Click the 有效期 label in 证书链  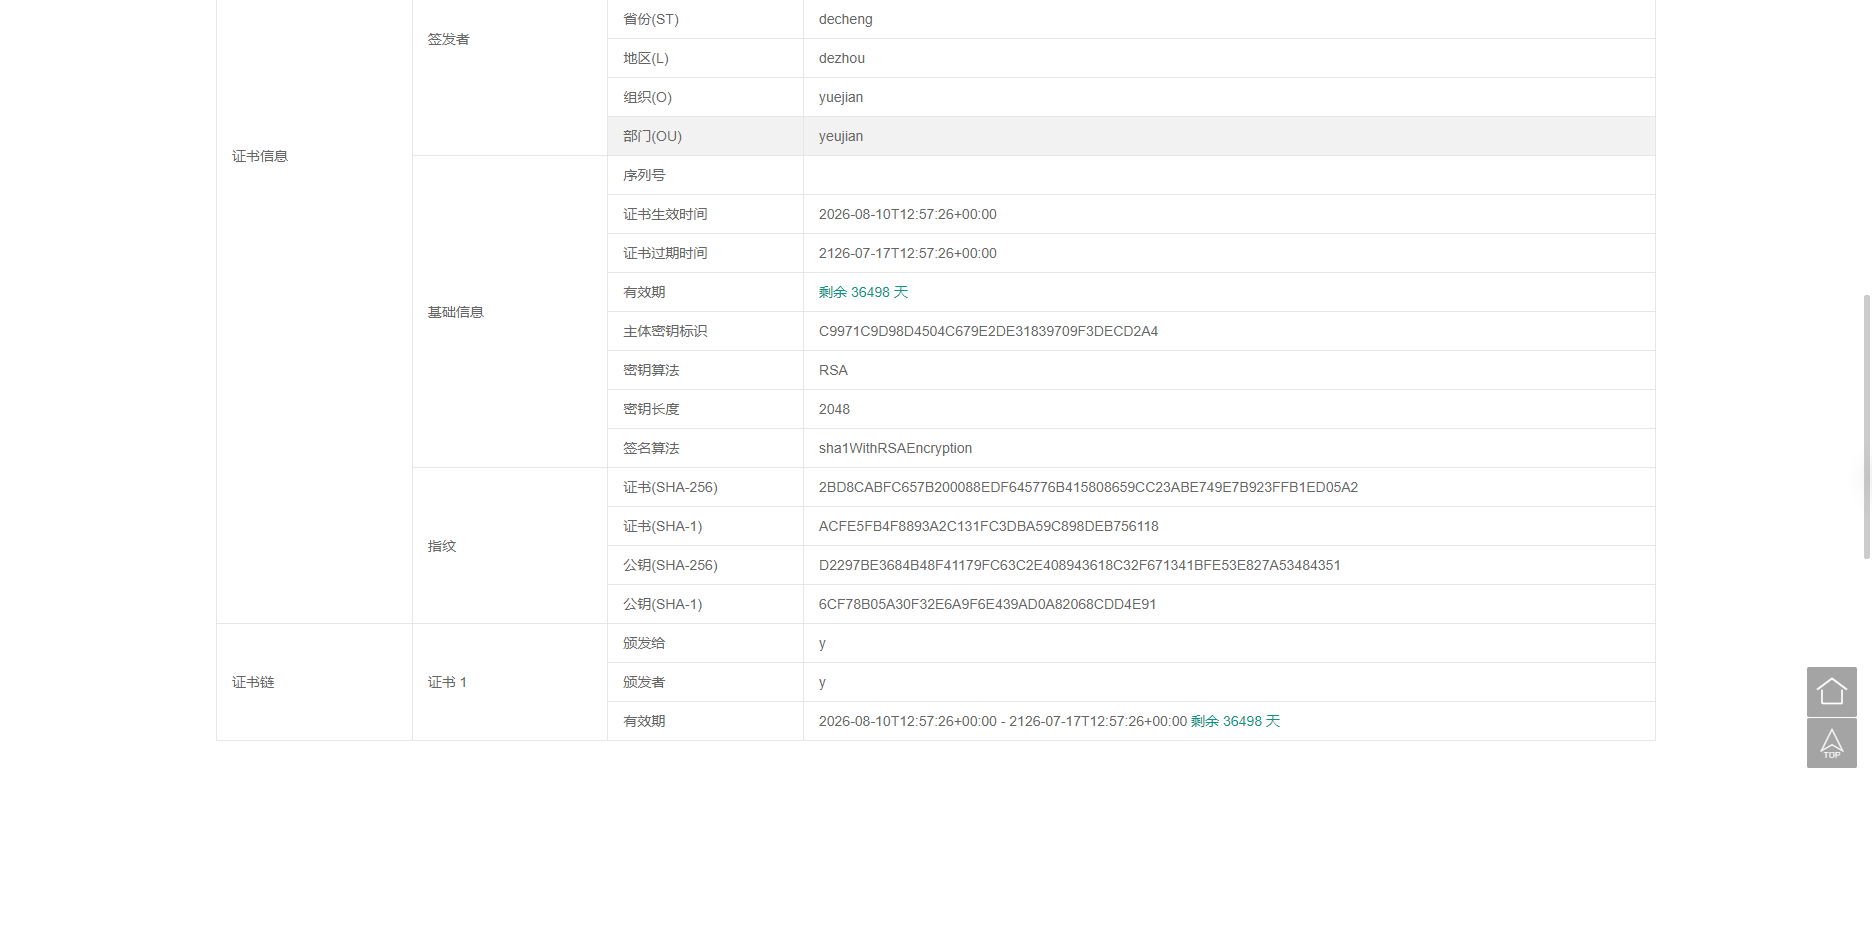[644, 721]
